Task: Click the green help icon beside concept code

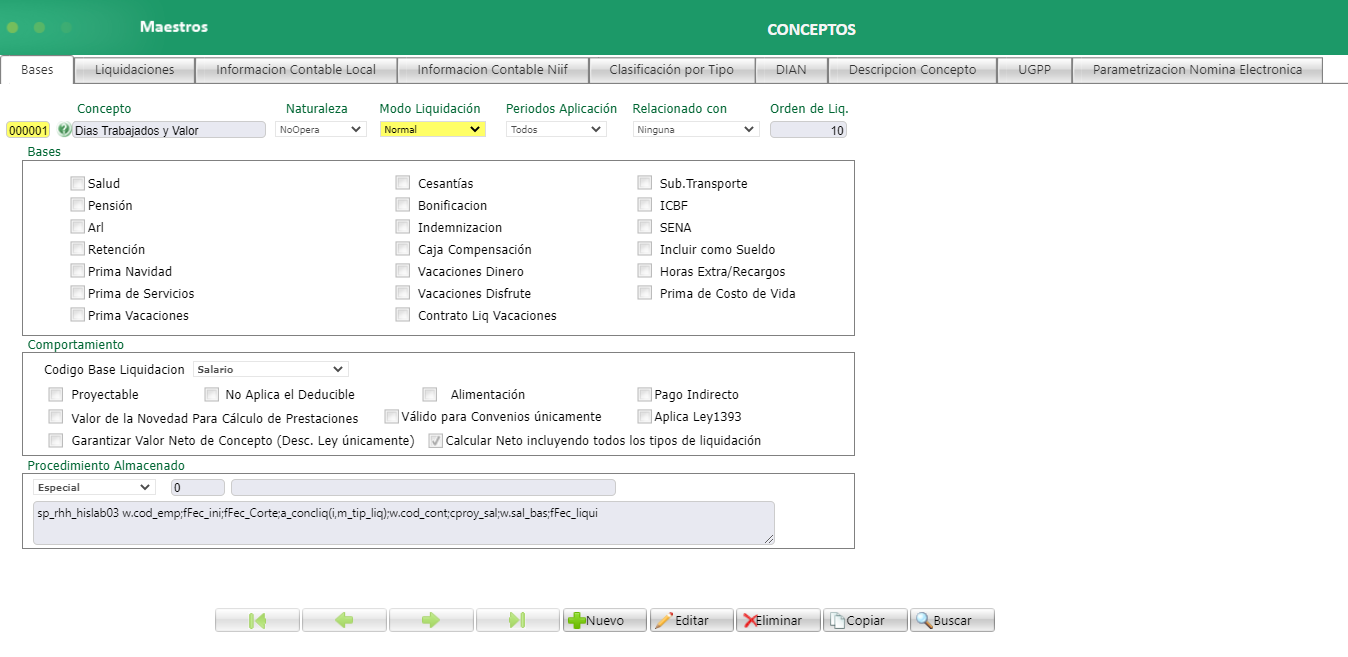Action: pos(65,129)
